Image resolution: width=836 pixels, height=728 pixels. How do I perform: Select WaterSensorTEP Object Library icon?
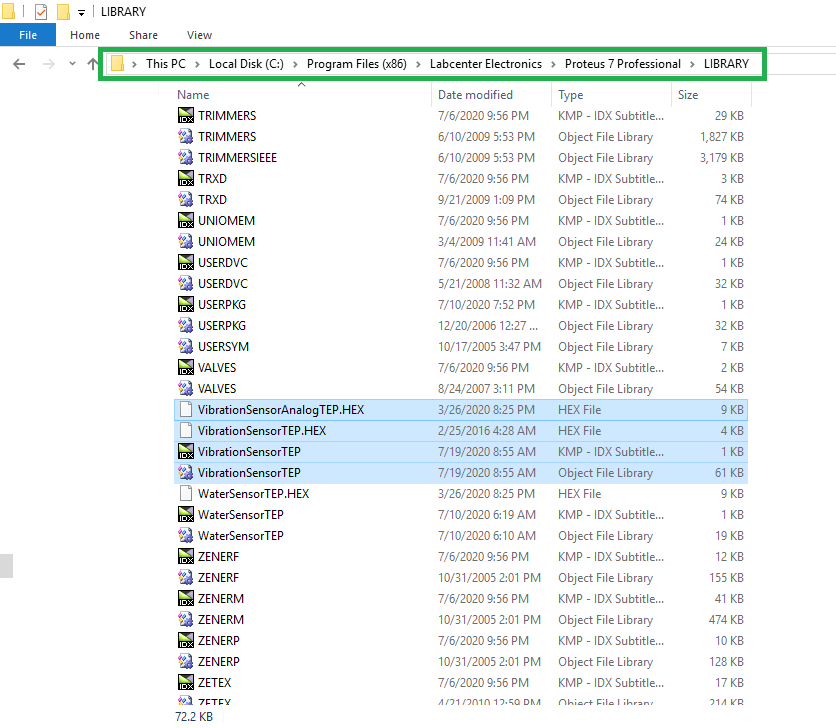pos(186,535)
